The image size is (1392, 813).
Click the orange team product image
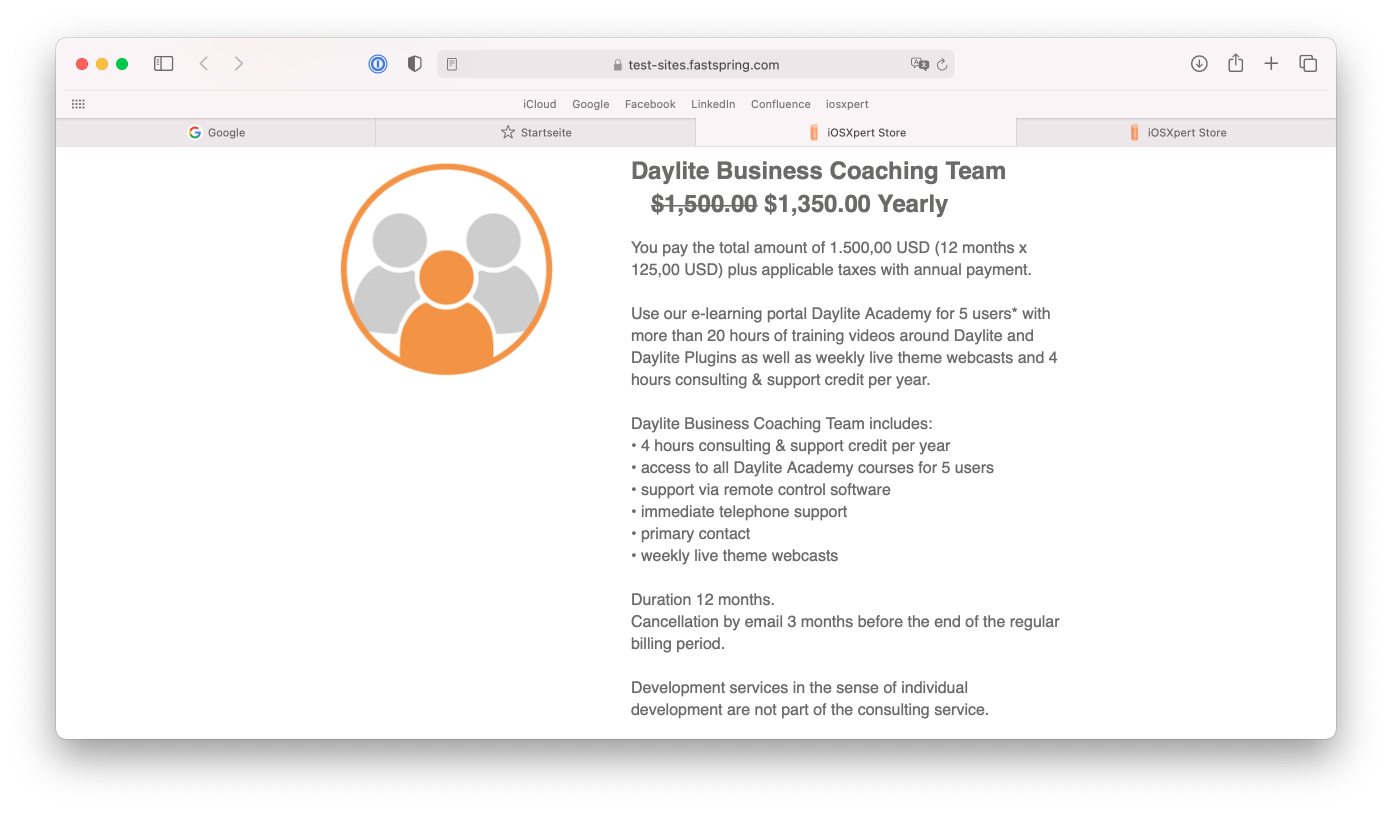coord(447,269)
